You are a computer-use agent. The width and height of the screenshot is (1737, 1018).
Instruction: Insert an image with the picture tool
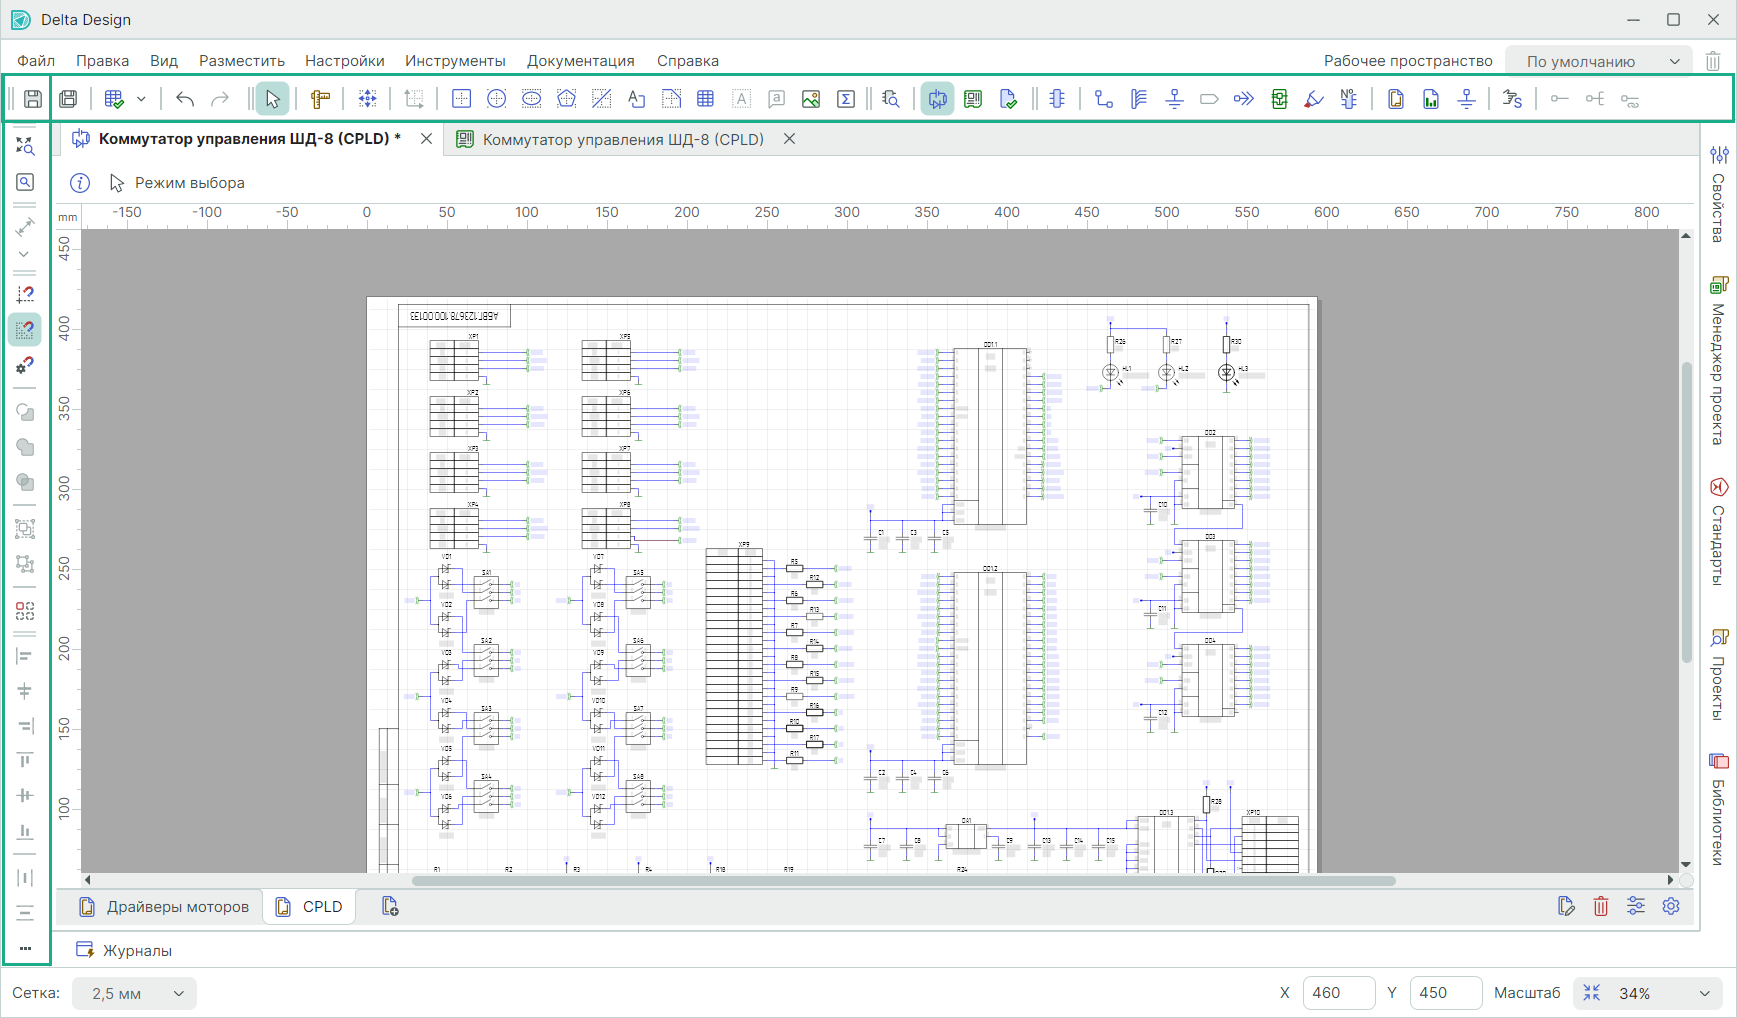tap(811, 99)
